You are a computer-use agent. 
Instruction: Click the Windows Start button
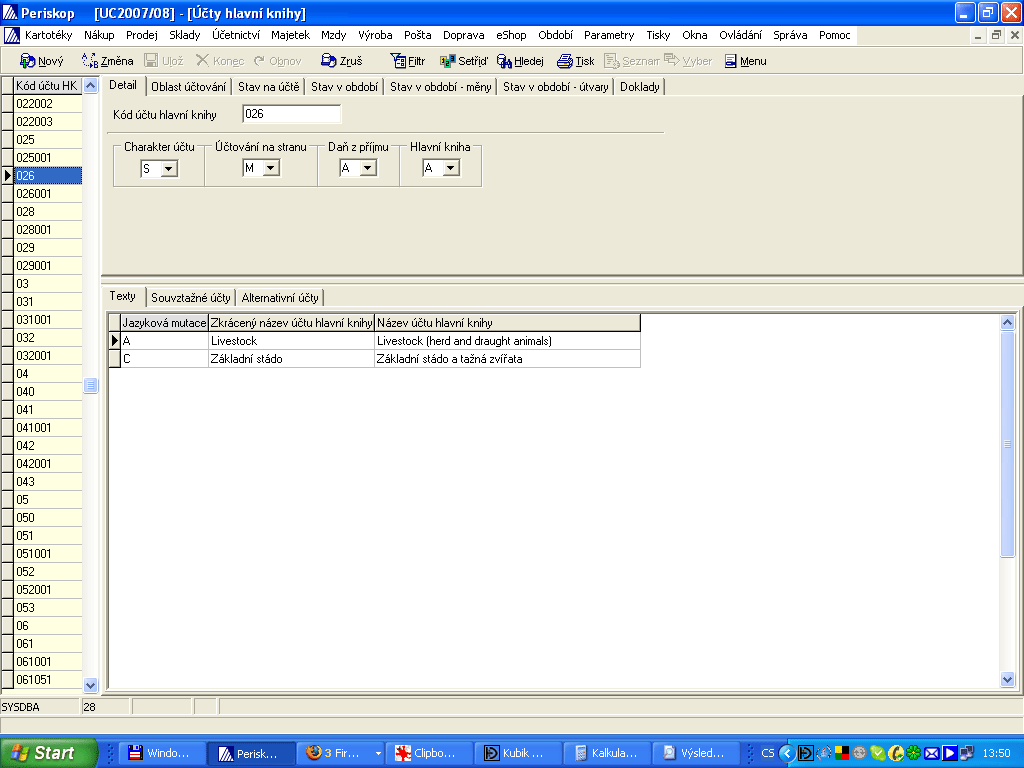pos(48,753)
